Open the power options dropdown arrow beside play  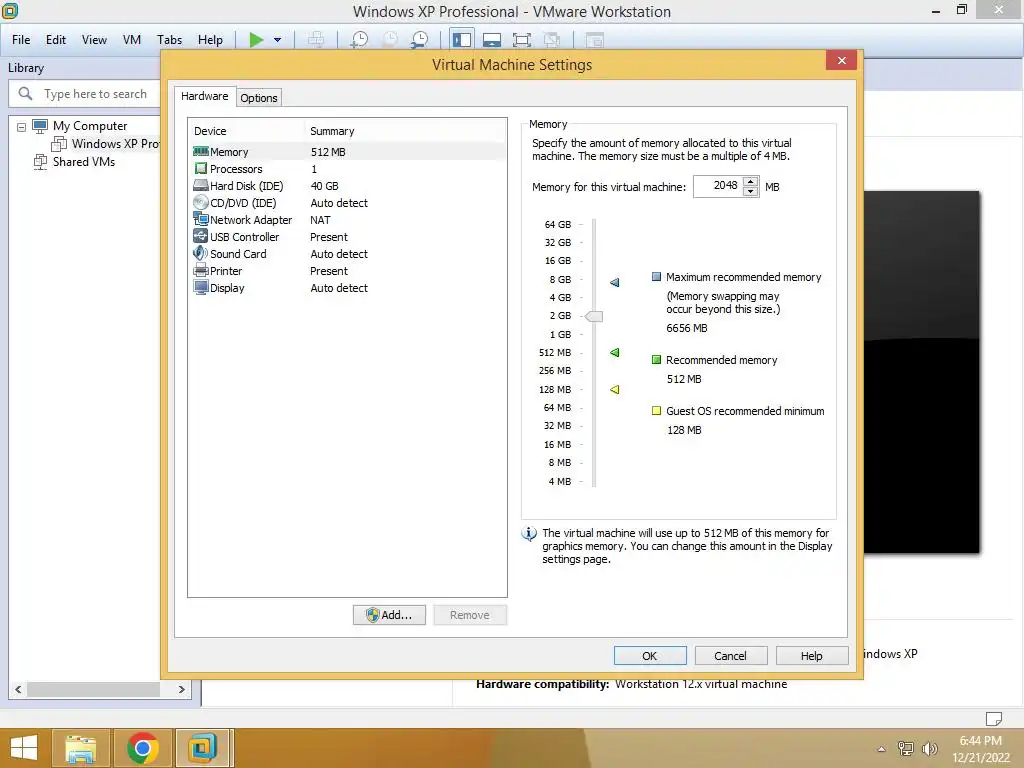(278, 40)
